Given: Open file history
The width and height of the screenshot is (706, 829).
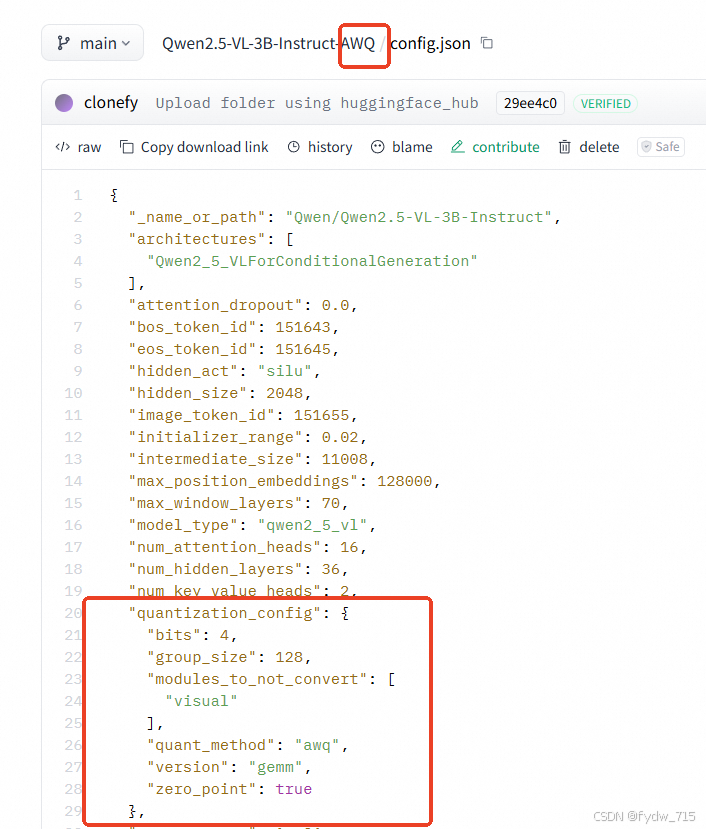Looking at the screenshot, I should click(320, 147).
